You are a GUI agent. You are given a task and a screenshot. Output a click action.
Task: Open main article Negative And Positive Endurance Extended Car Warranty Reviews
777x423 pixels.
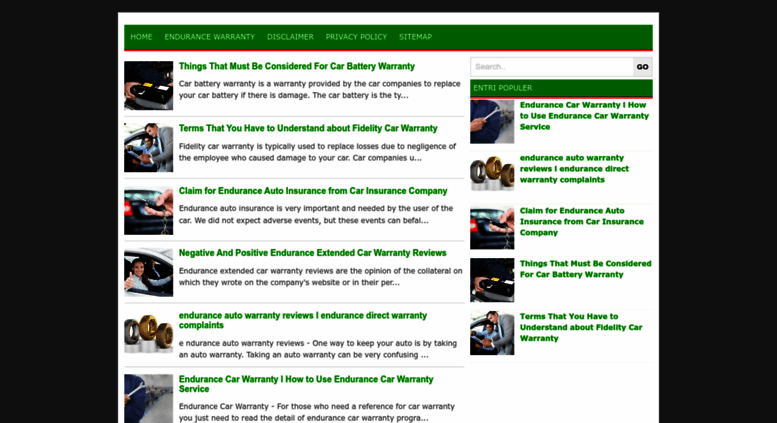point(313,253)
